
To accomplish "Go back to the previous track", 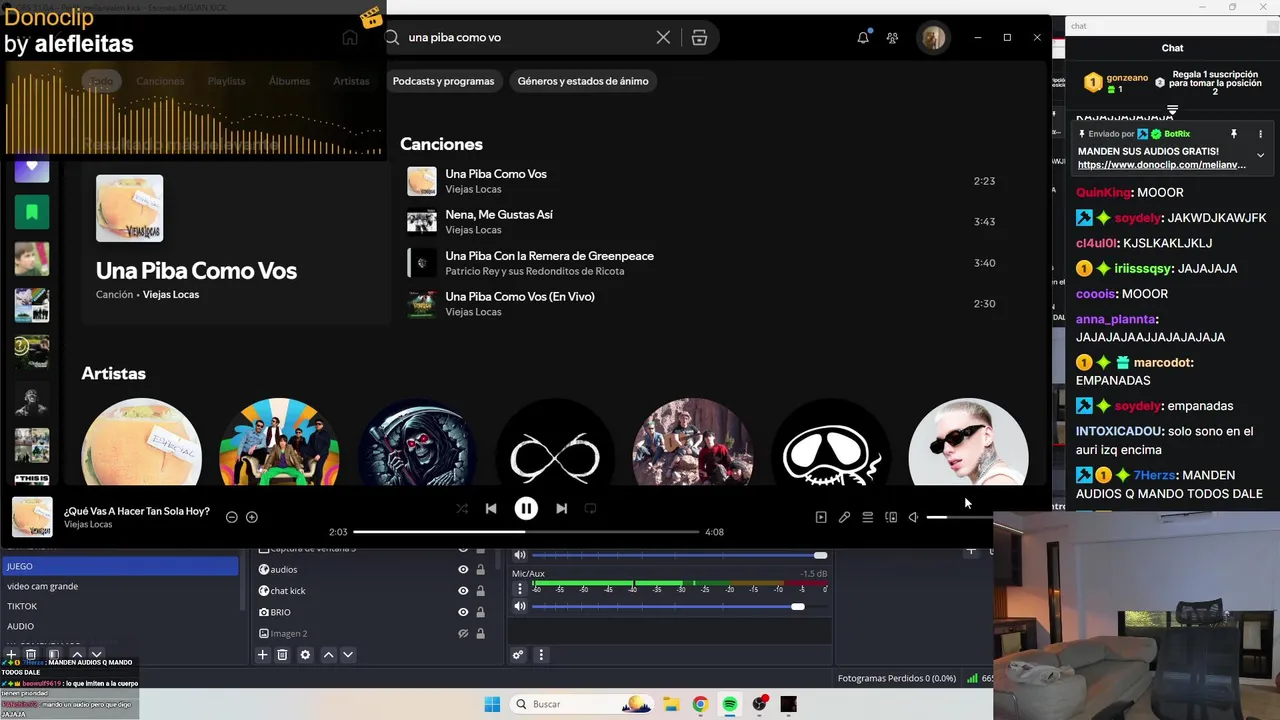I will (491, 508).
